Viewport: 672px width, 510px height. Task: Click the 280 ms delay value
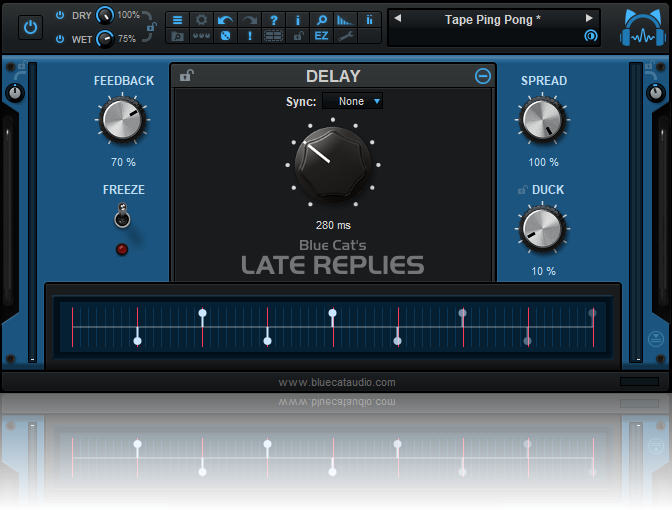click(333, 225)
